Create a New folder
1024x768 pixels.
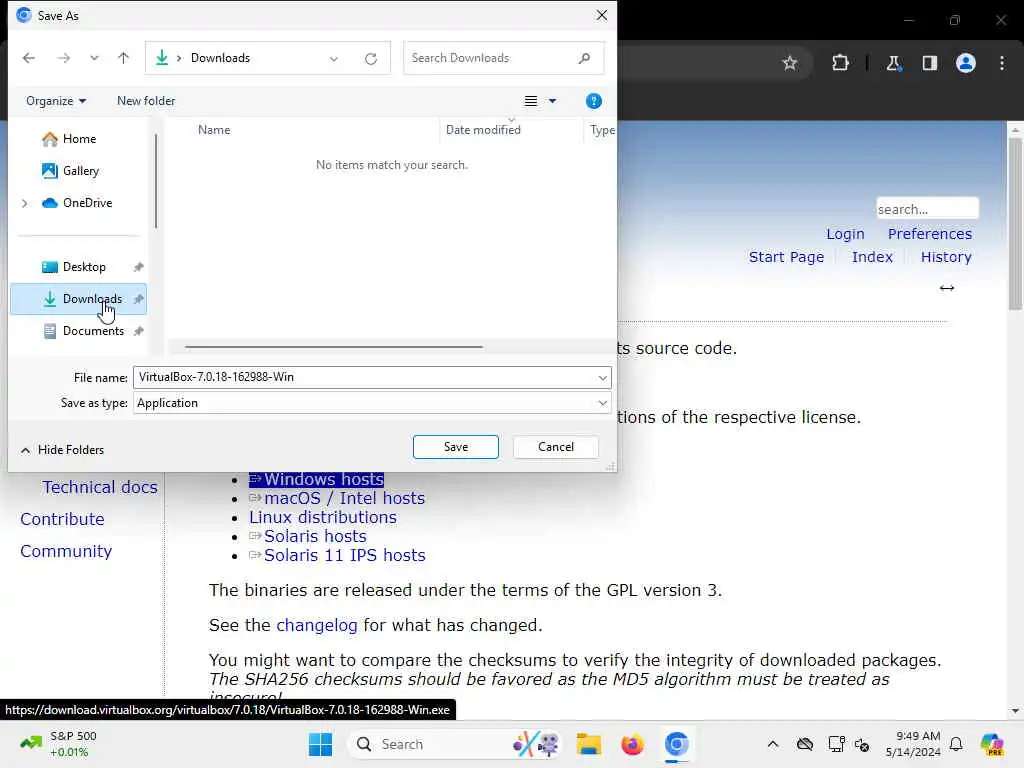146,101
